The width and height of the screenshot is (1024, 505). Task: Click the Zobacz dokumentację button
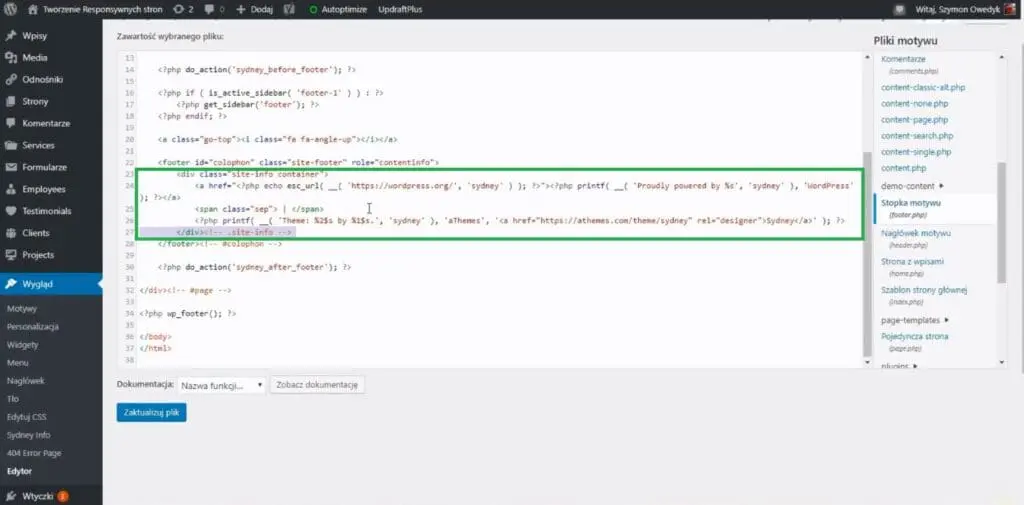[x=317, y=385]
